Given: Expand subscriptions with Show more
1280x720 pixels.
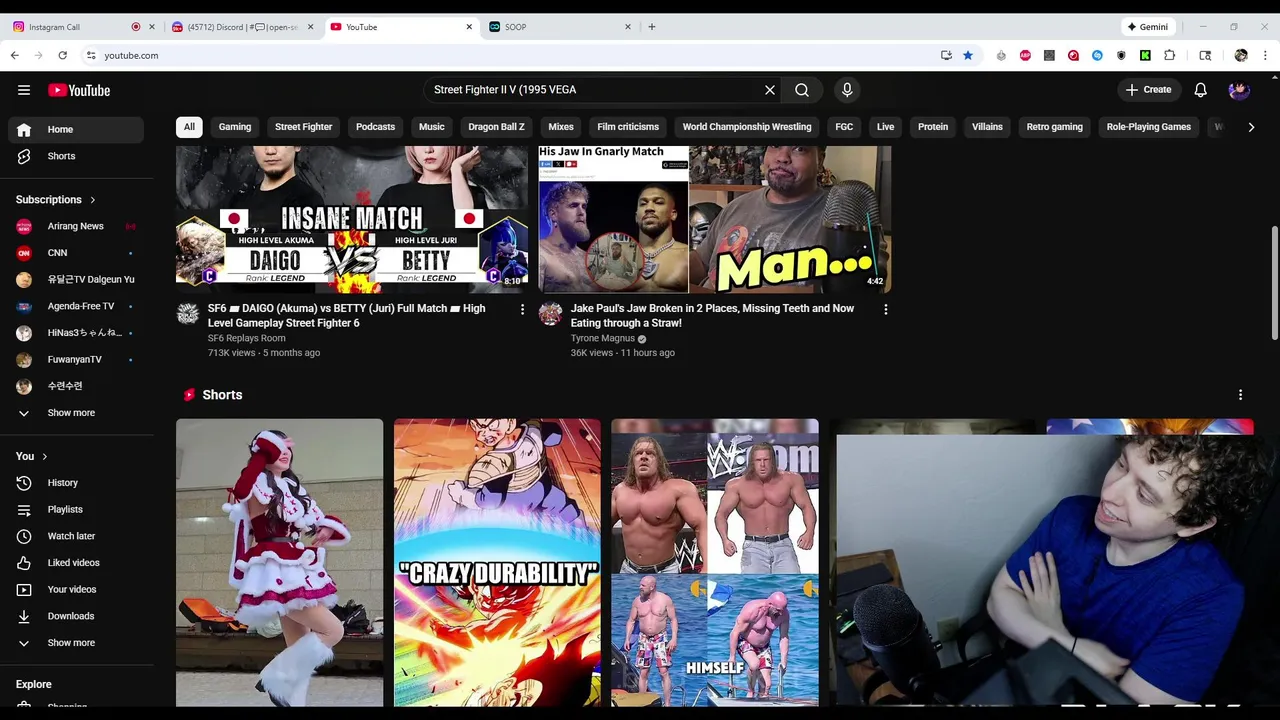Looking at the screenshot, I should (x=76, y=413).
